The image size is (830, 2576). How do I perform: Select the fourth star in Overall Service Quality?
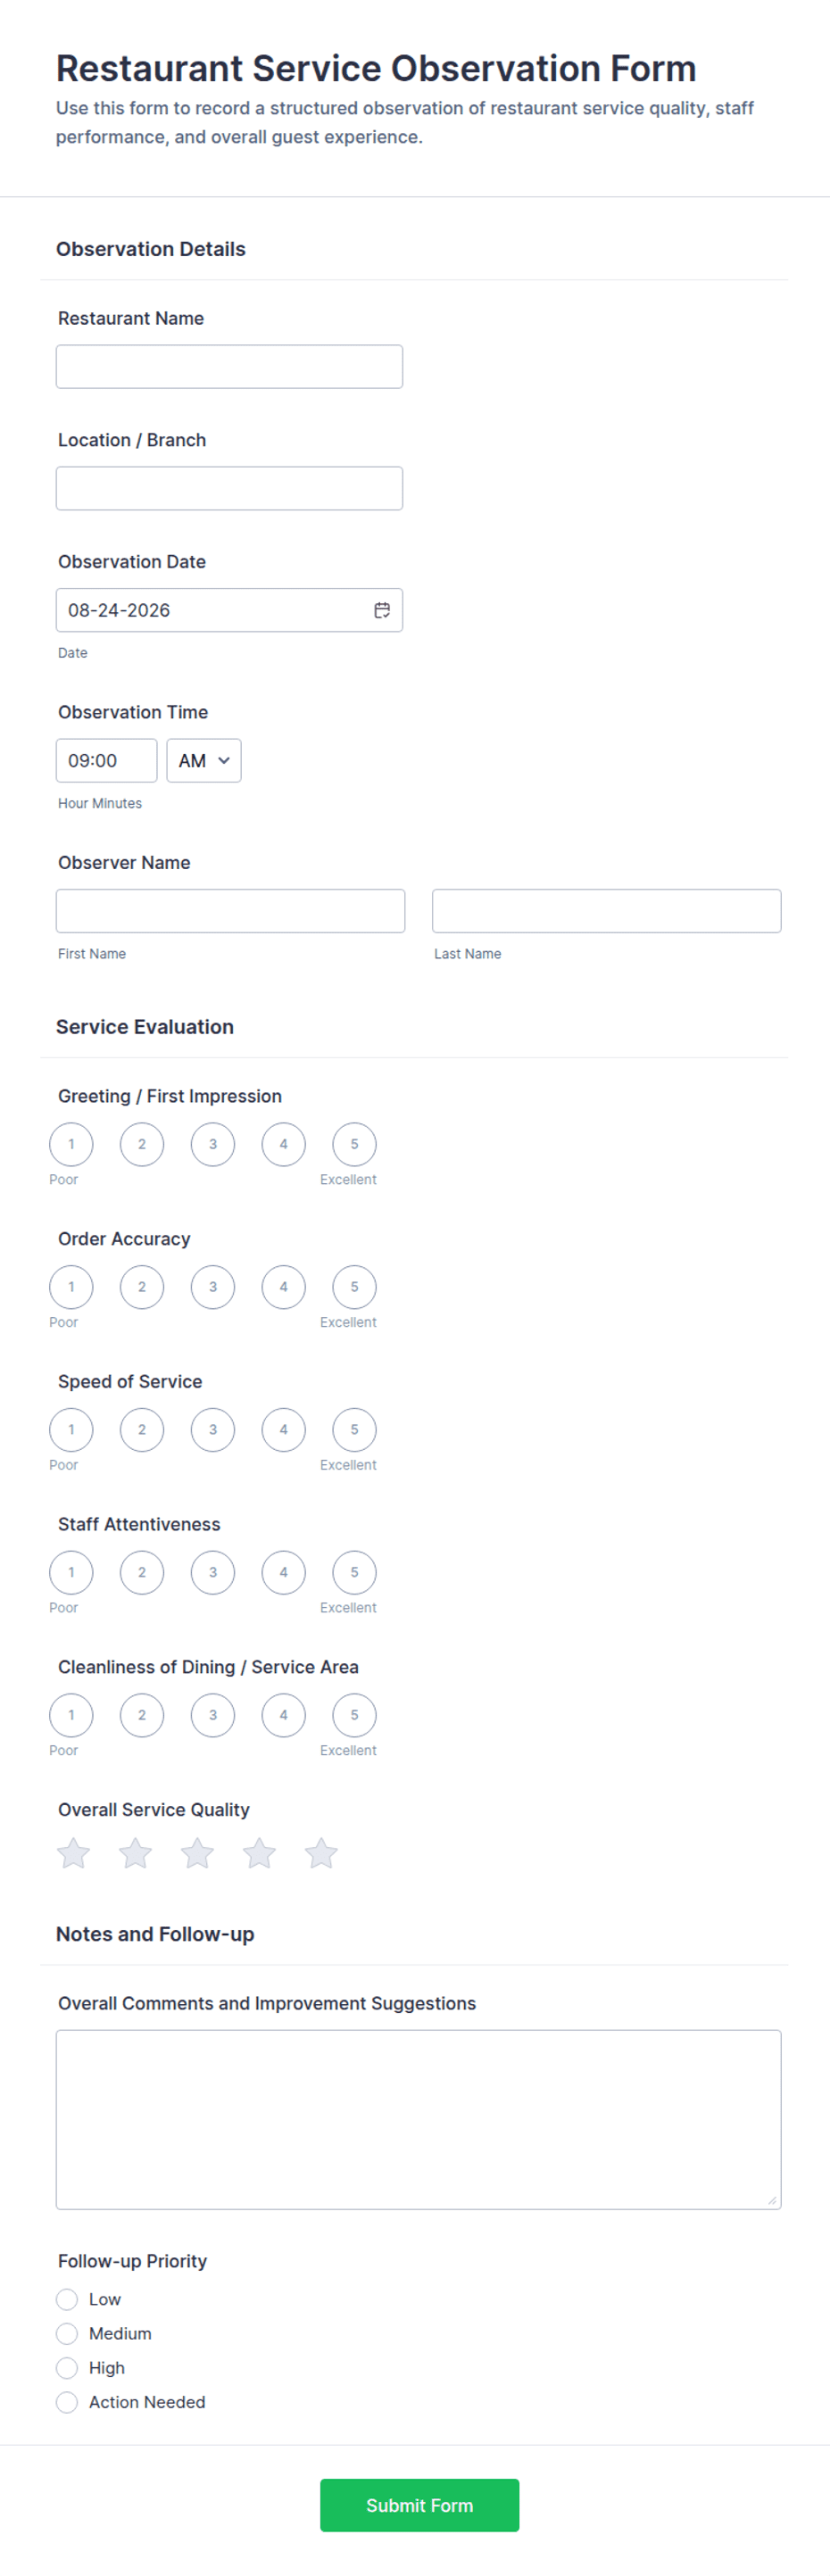259,1853
